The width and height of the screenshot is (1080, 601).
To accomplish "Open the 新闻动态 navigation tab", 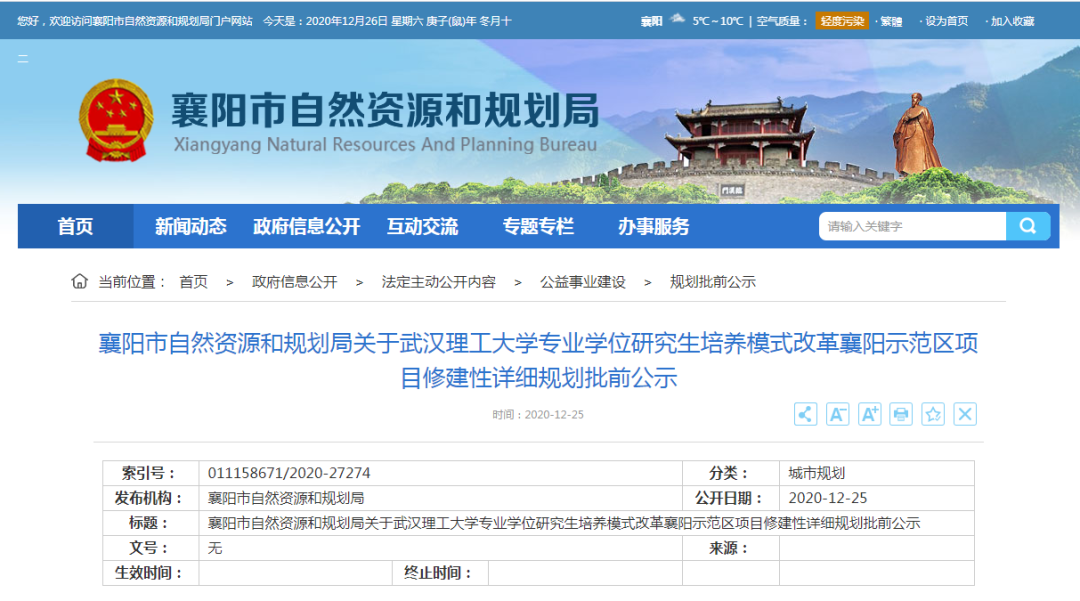I will pyautogui.click(x=191, y=226).
